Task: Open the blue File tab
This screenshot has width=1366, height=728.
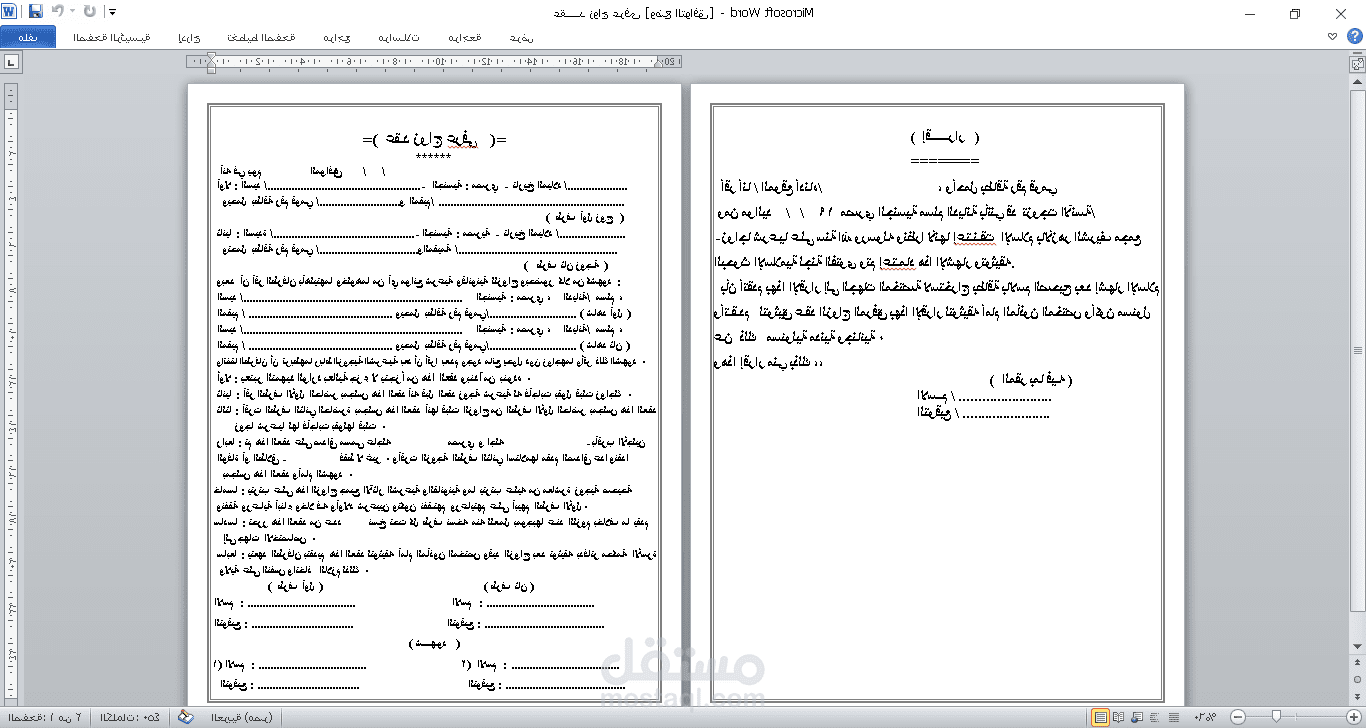Action: [29, 37]
